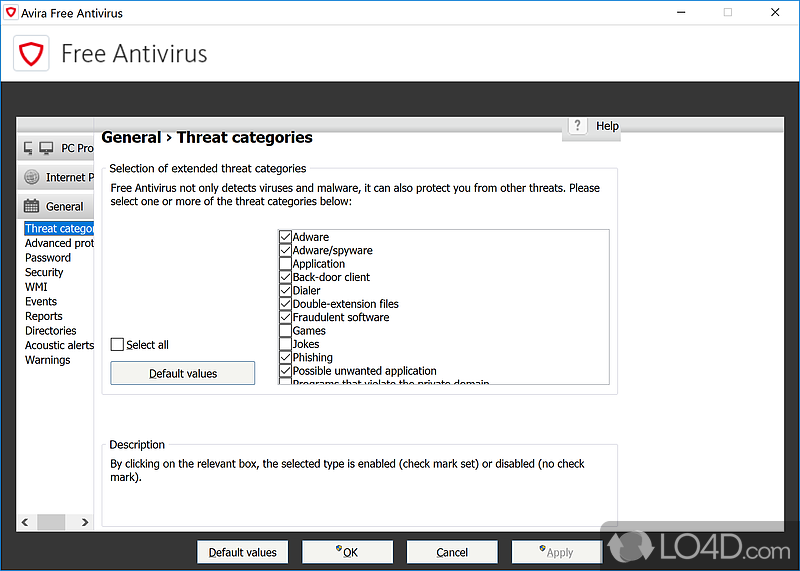The image size is (800, 571).
Task: Open the Password settings page
Action: 48,257
